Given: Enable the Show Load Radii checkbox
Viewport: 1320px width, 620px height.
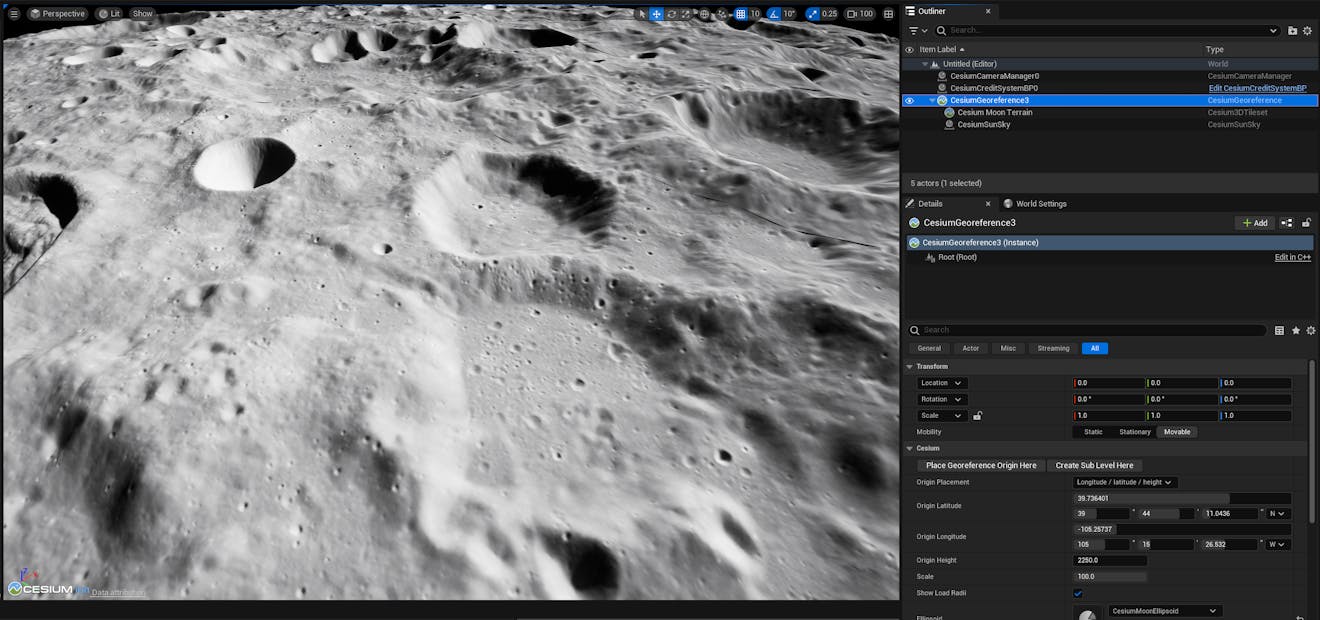Looking at the screenshot, I should [x=1078, y=593].
